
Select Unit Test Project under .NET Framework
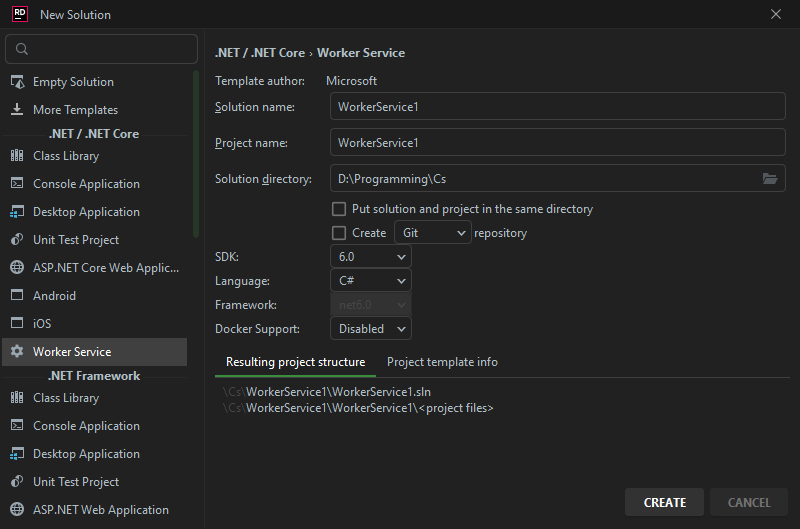click(x=95, y=482)
